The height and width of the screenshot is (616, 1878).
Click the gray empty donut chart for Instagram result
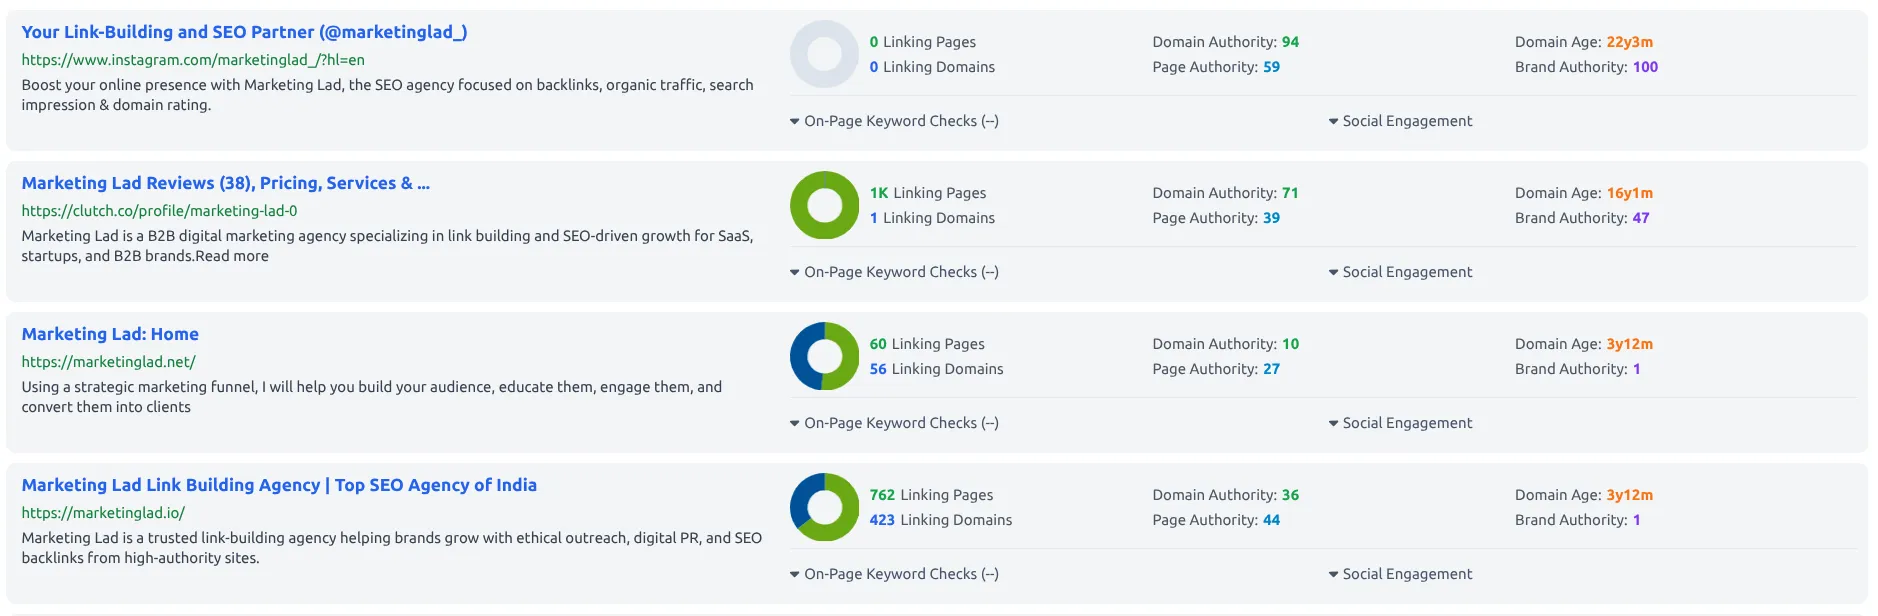point(824,54)
